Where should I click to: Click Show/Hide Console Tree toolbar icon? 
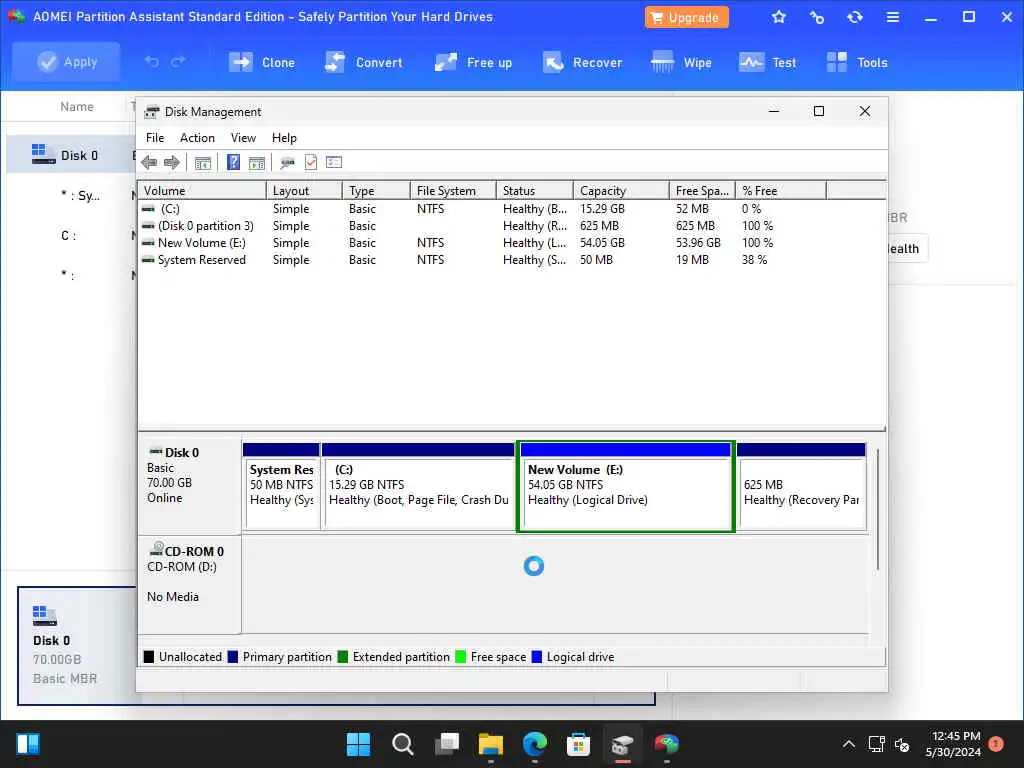pyautogui.click(x=202, y=163)
